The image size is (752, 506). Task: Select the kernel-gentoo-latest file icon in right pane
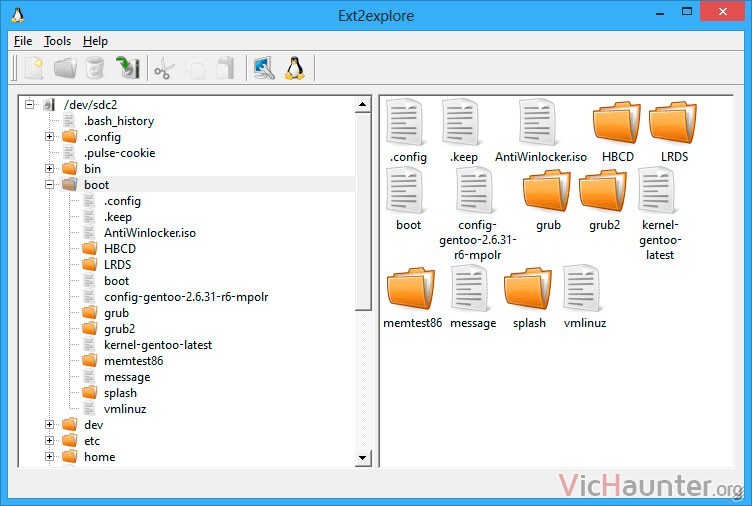click(657, 190)
